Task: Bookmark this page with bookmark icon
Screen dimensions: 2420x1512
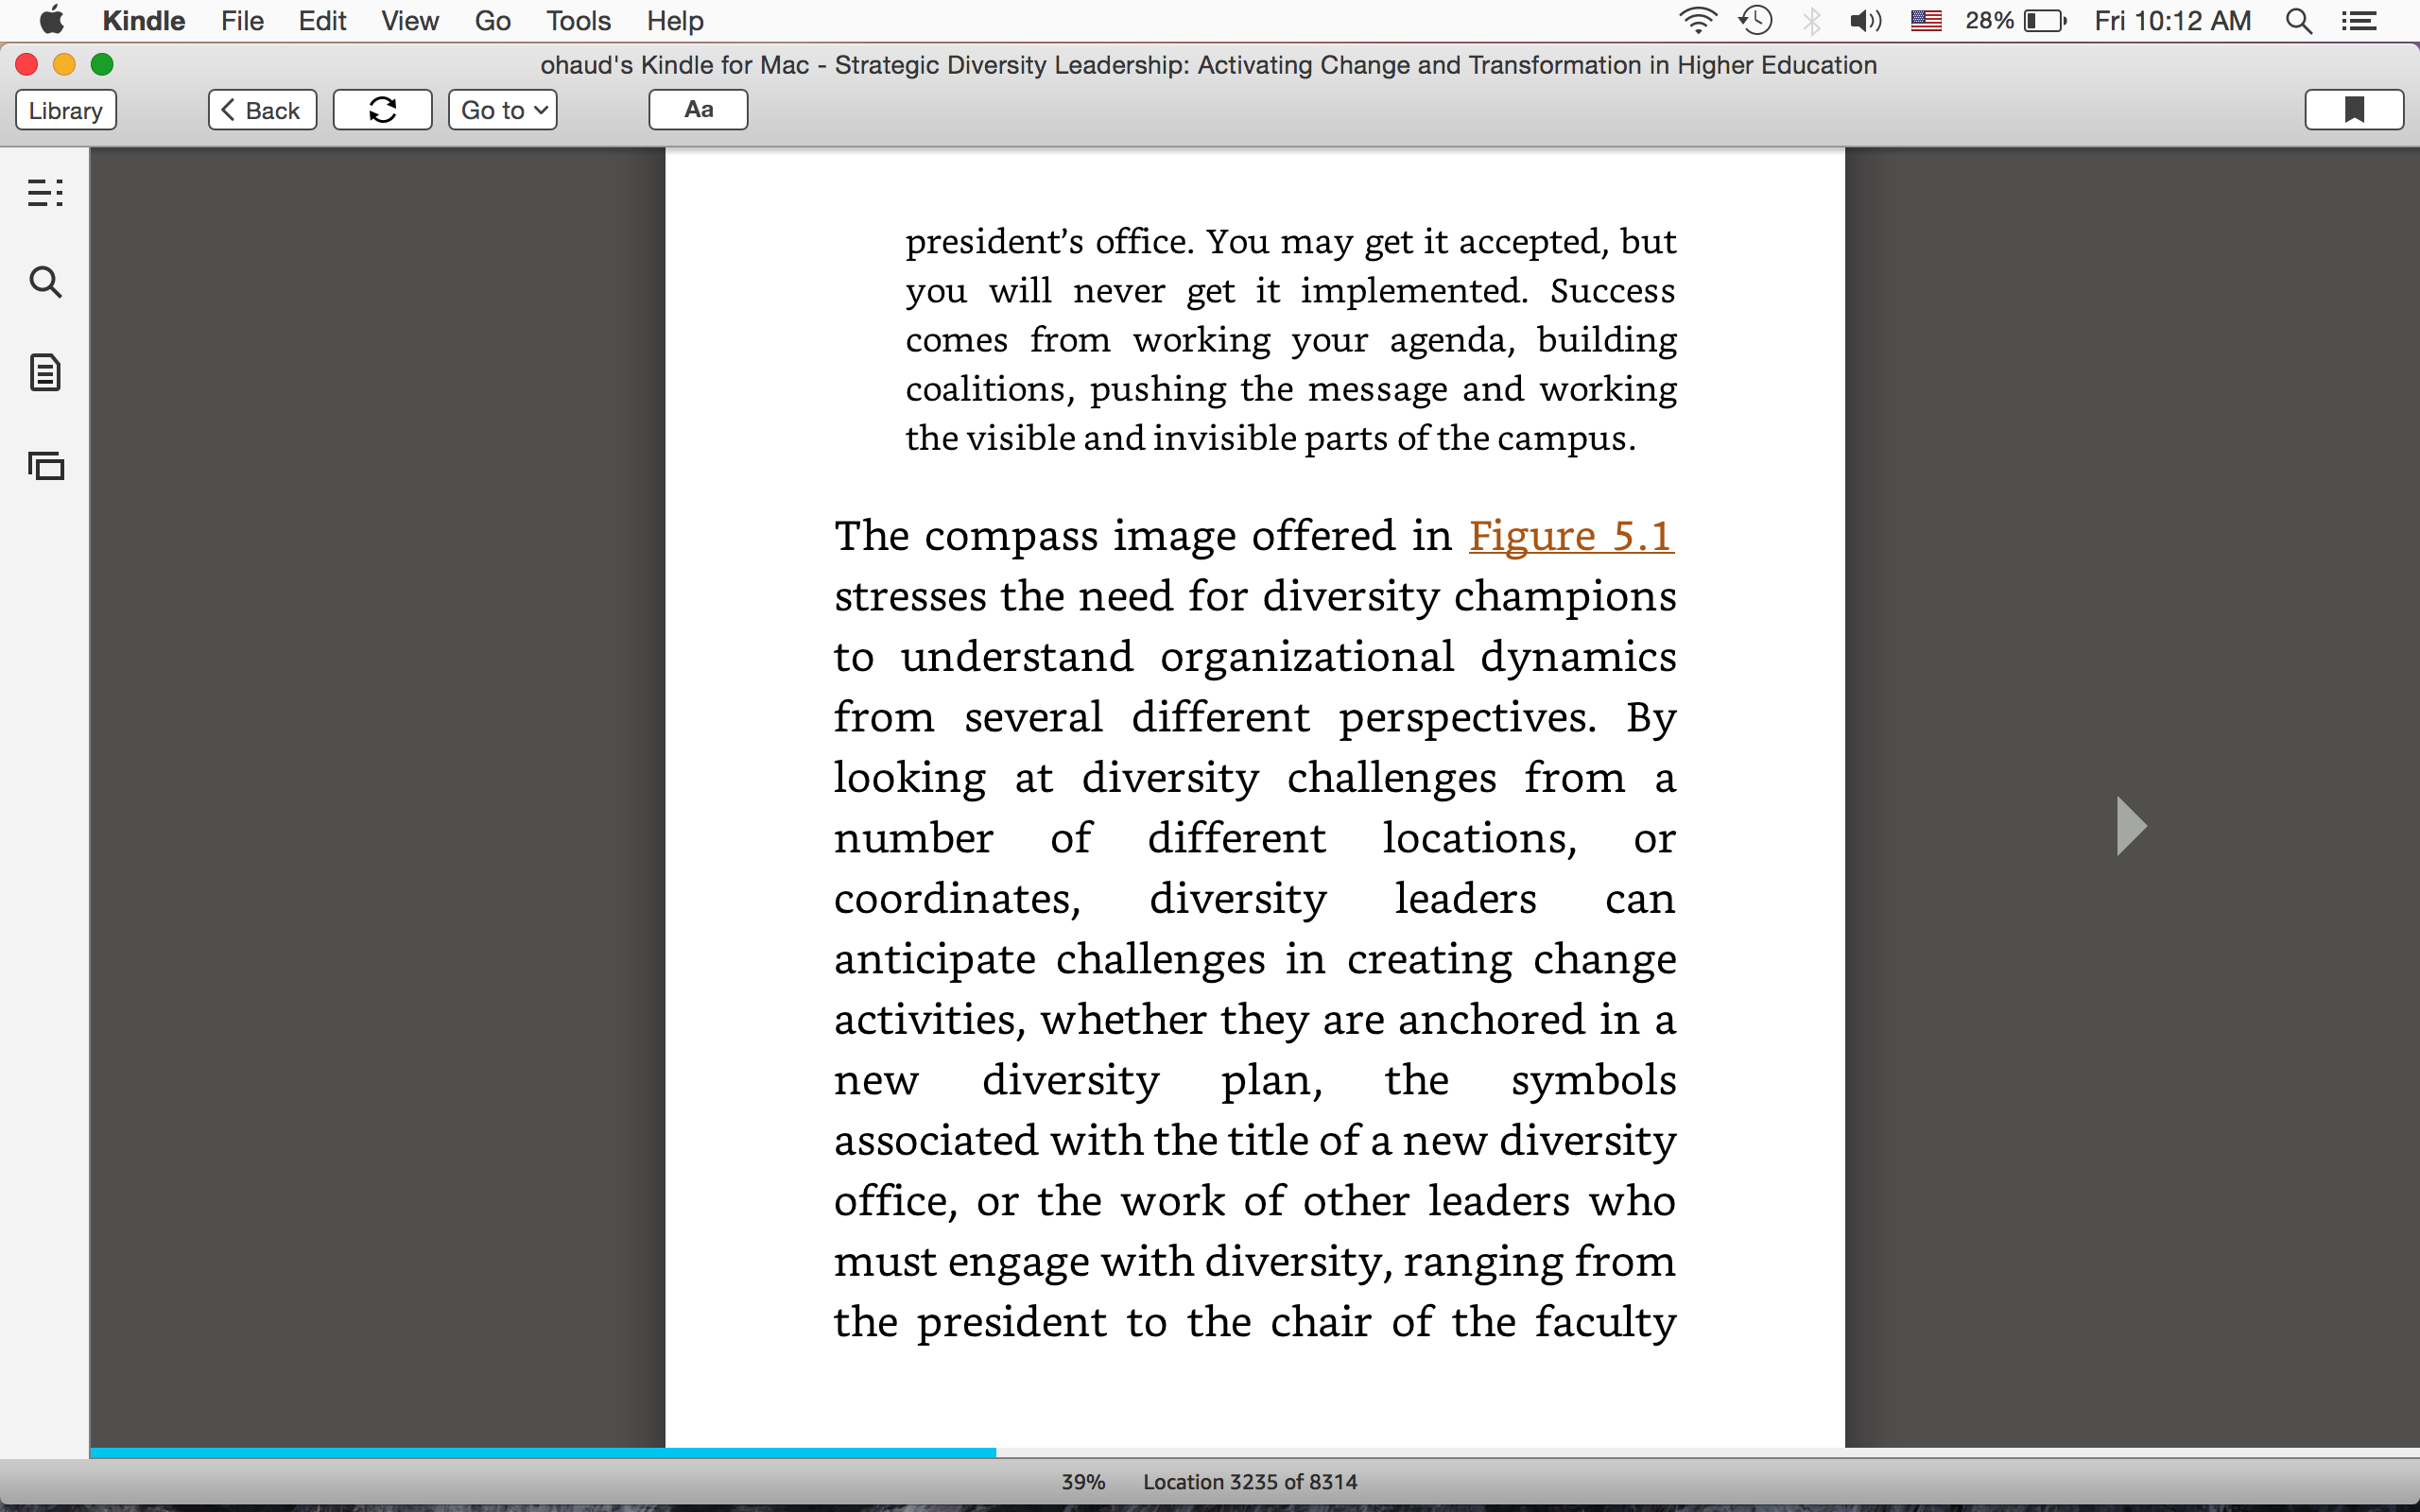Action: [2354, 110]
